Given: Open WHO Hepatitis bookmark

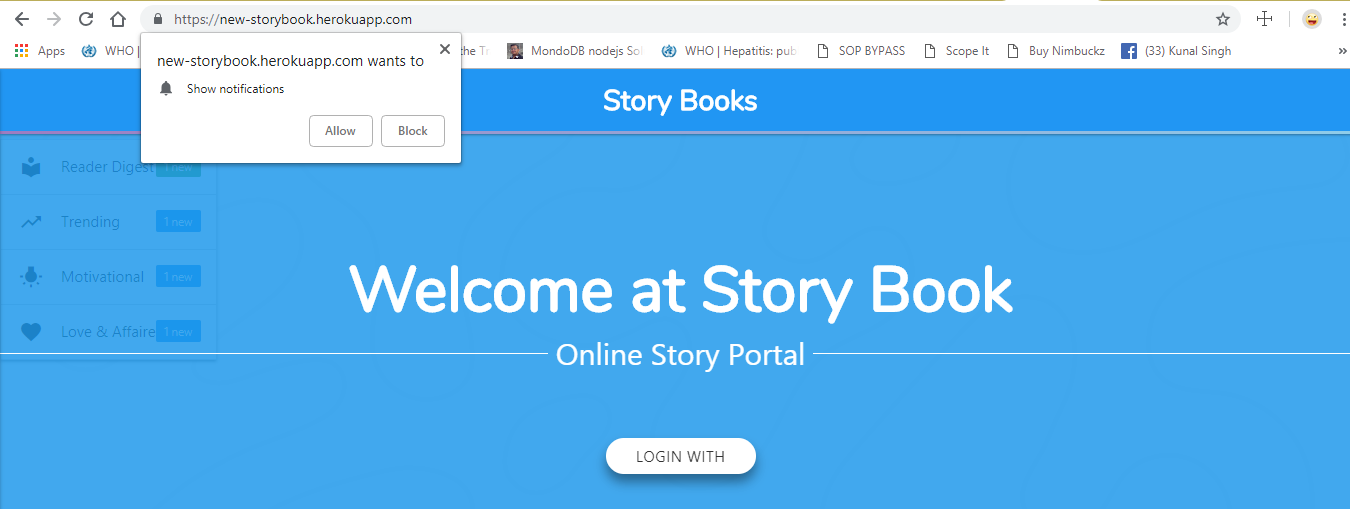Looking at the screenshot, I should coord(729,51).
